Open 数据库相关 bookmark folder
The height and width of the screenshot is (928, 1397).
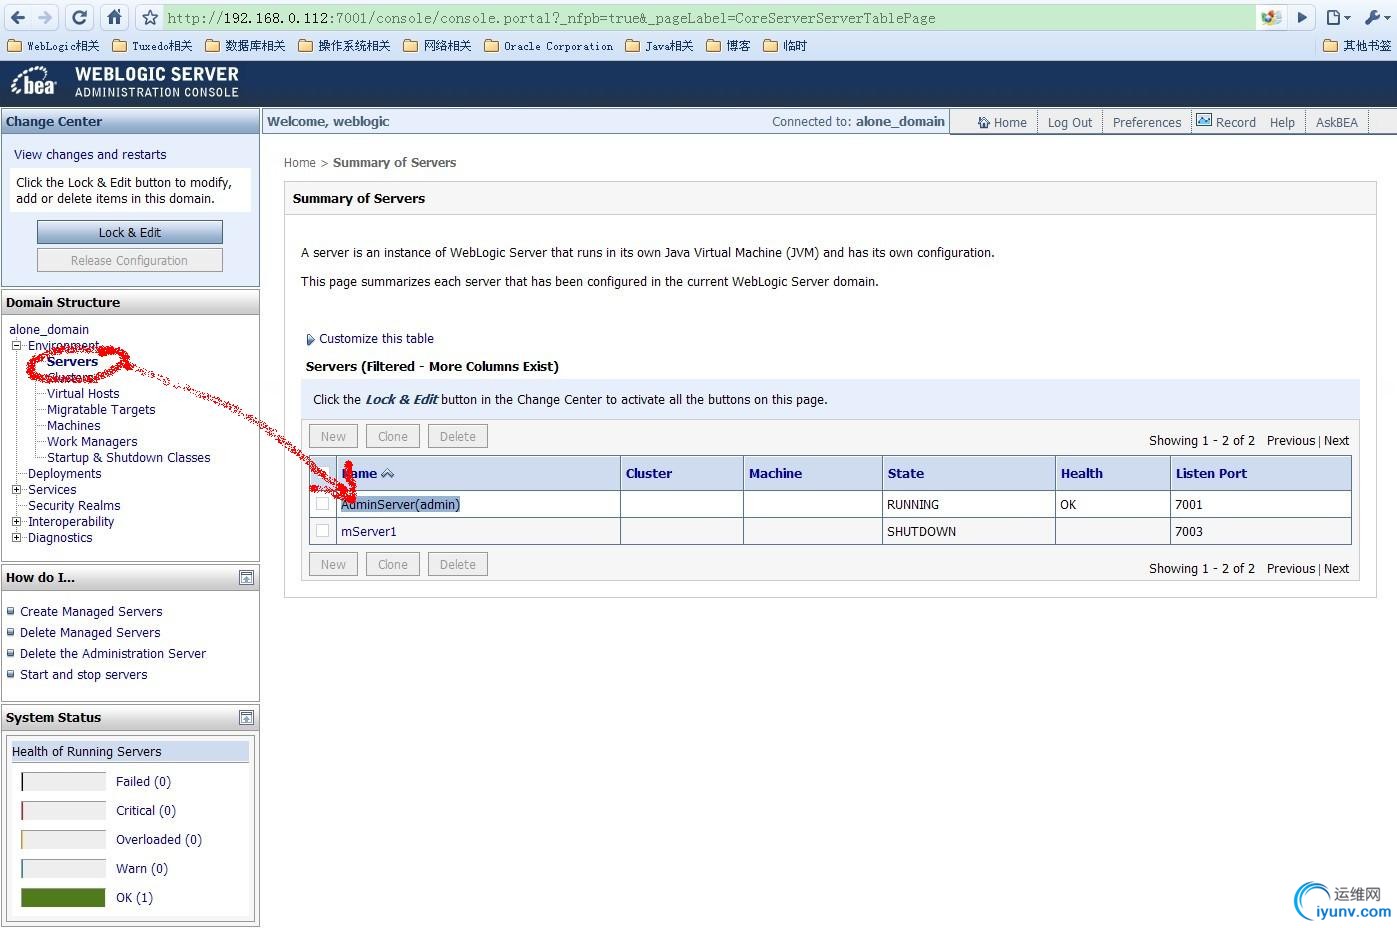point(245,46)
